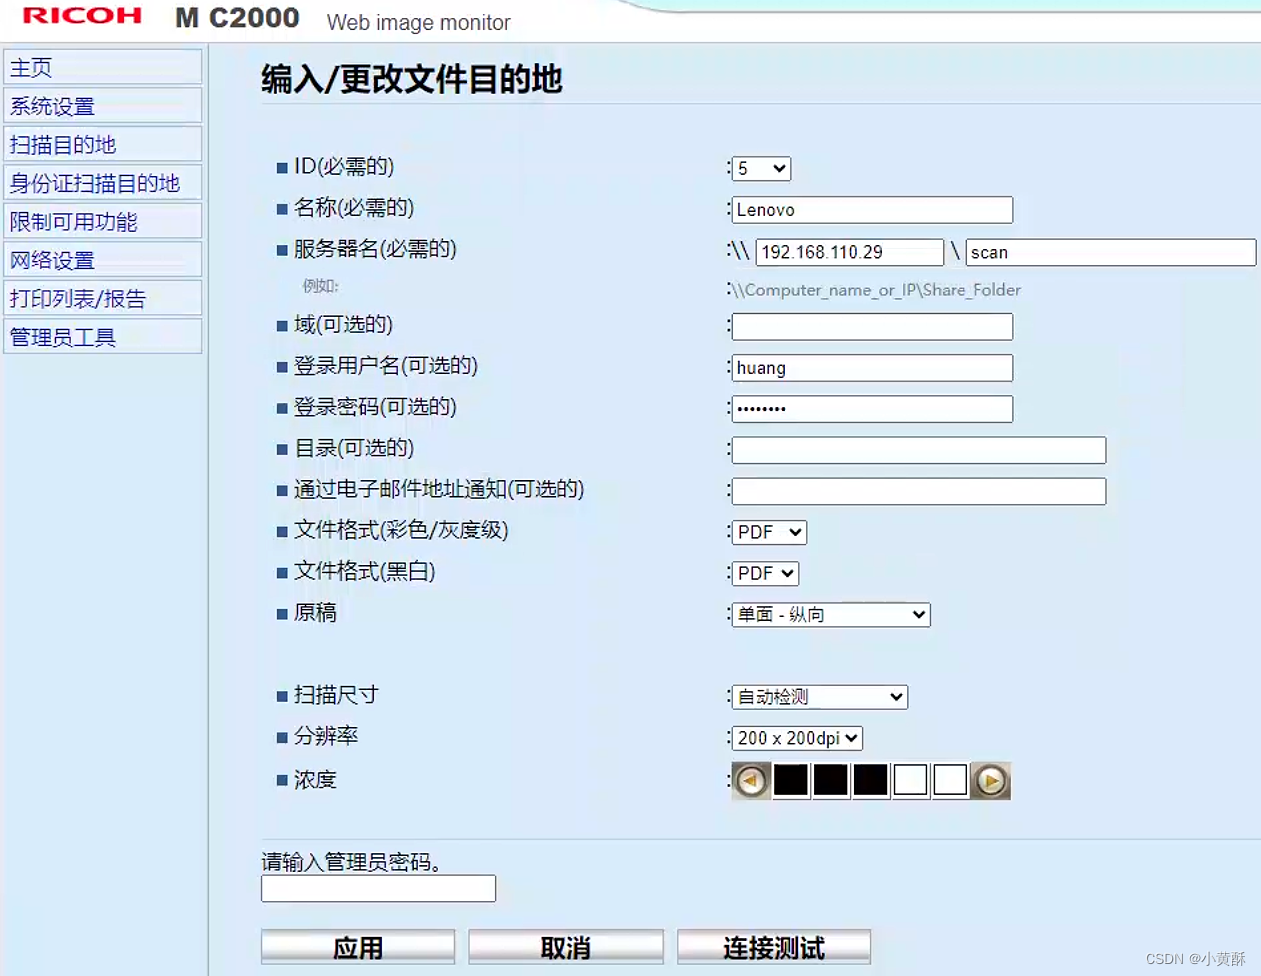This screenshot has width=1261, height=976.
Task: Open 扫描目的地 in the sidebar
Action: pyautogui.click(x=103, y=144)
